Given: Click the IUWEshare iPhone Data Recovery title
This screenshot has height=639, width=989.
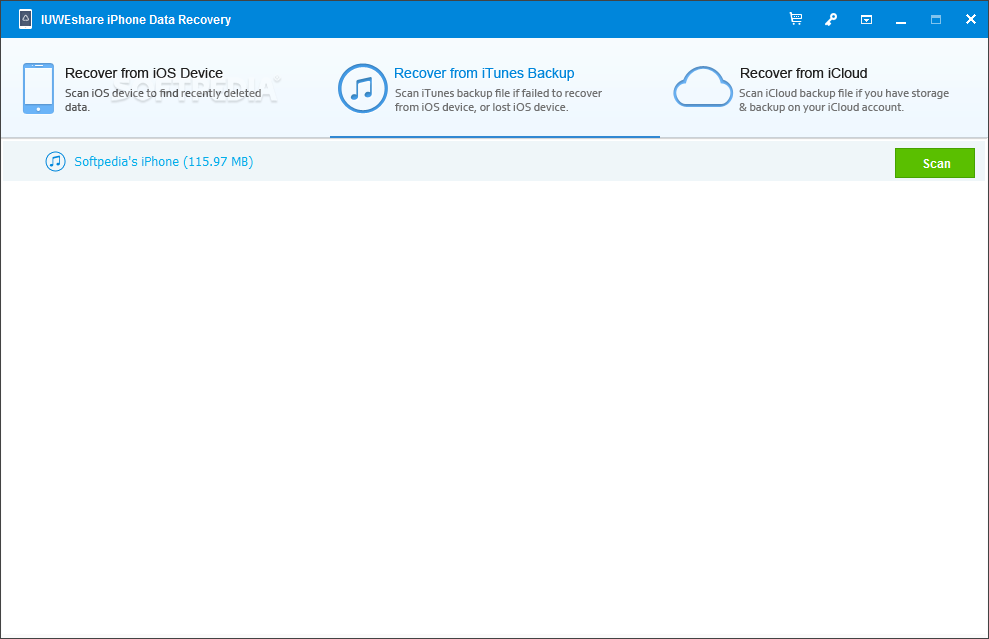Looking at the screenshot, I should [136, 20].
